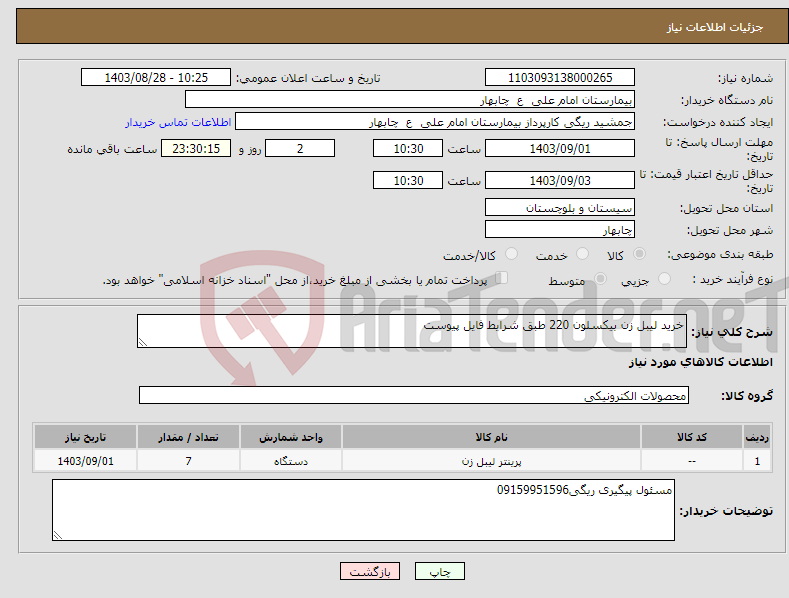Click the کد کالا column header
This screenshot has width=789, height=598.
click(692, 437)
